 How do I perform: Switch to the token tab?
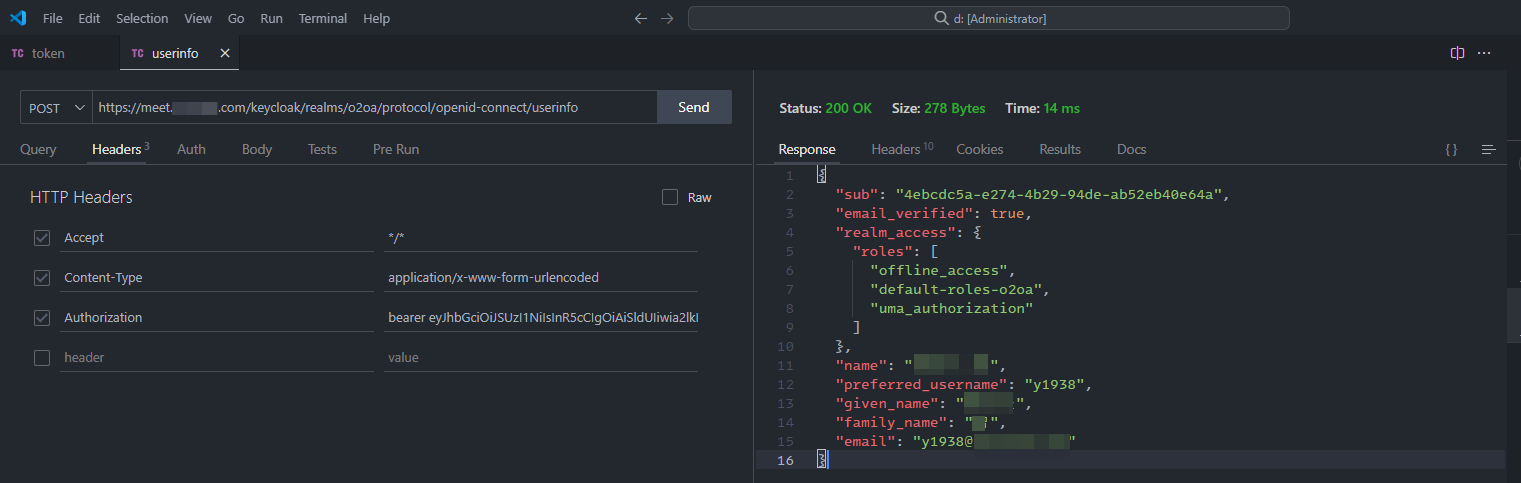pyautogui.click(x=47, y=53)
